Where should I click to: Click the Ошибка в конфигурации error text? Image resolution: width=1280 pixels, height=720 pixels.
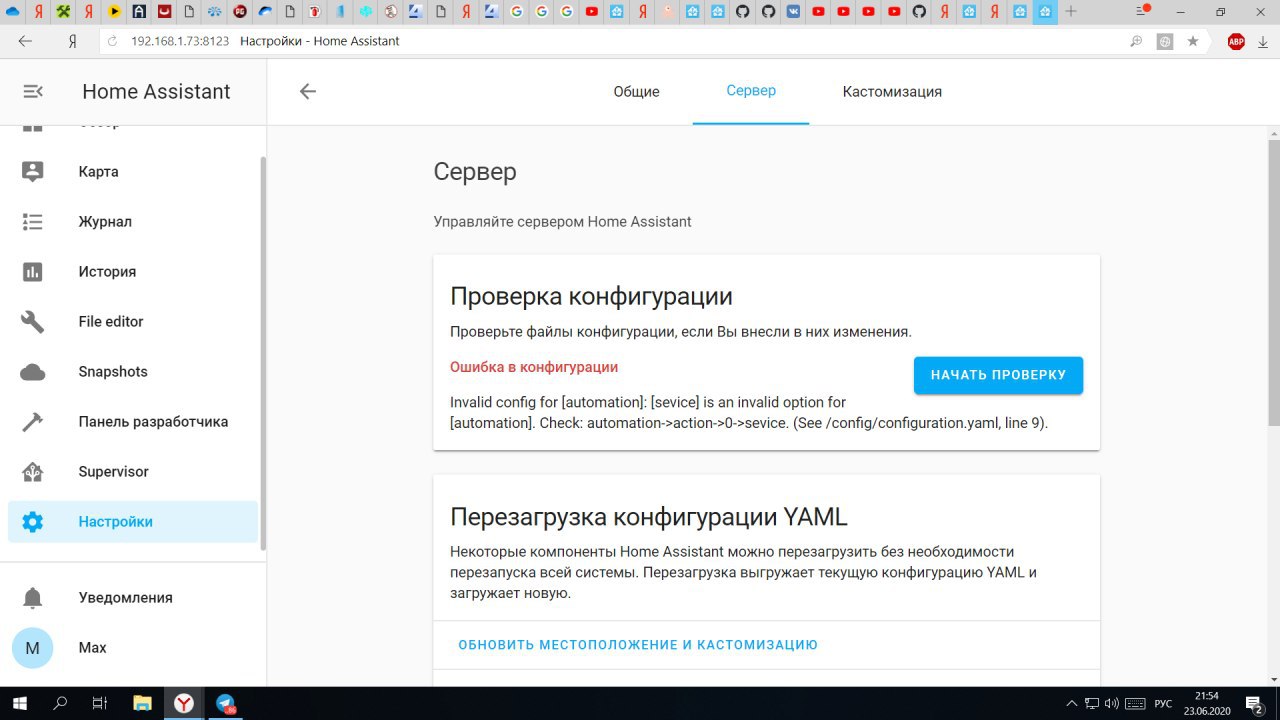(534, 367)
